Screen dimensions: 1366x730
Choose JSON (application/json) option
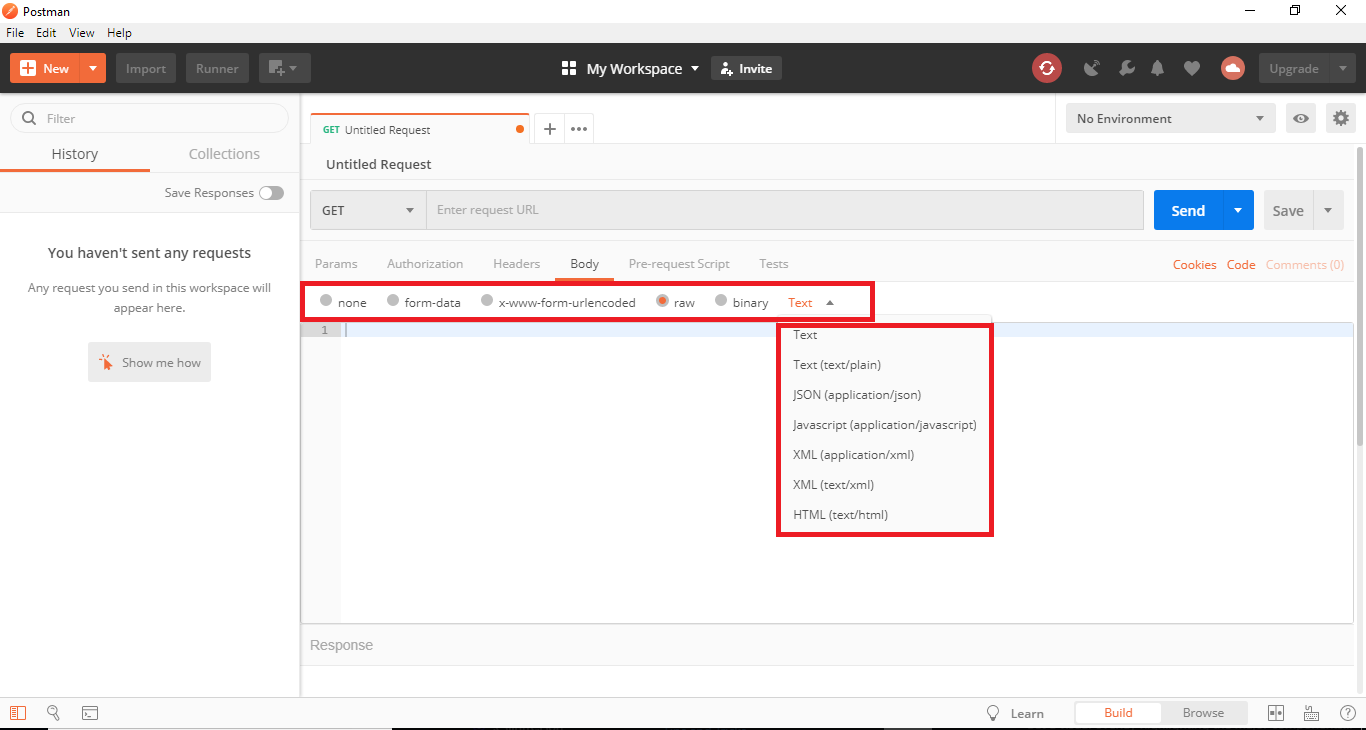[x=857, y=395]
